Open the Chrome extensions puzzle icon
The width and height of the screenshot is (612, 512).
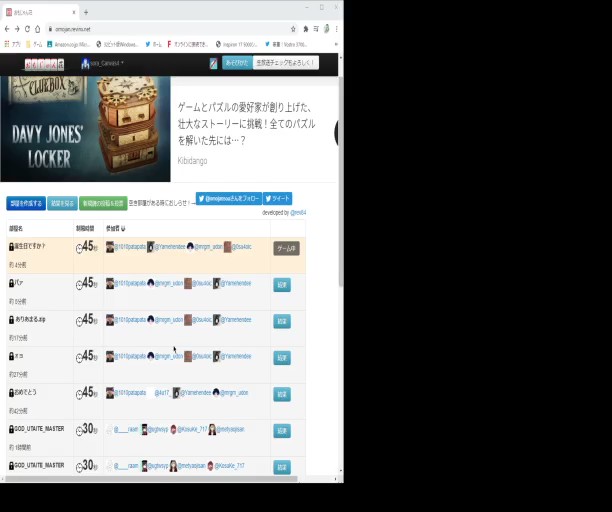tap(306, 29)
